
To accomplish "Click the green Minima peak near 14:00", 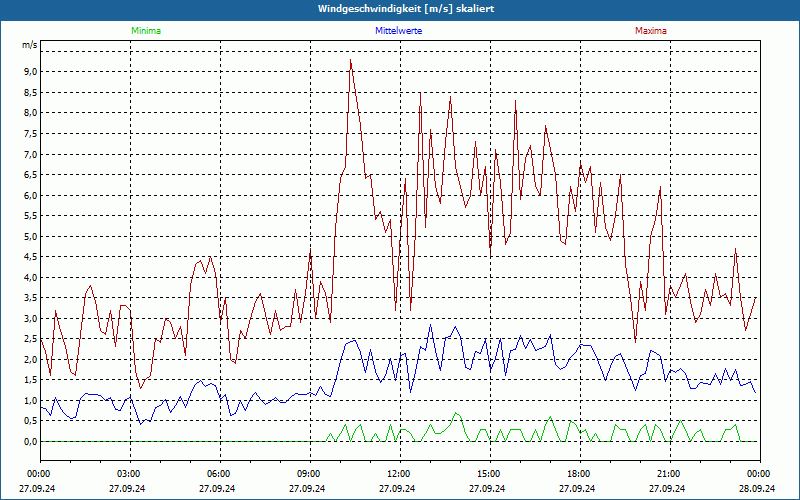I will point(456,413).
